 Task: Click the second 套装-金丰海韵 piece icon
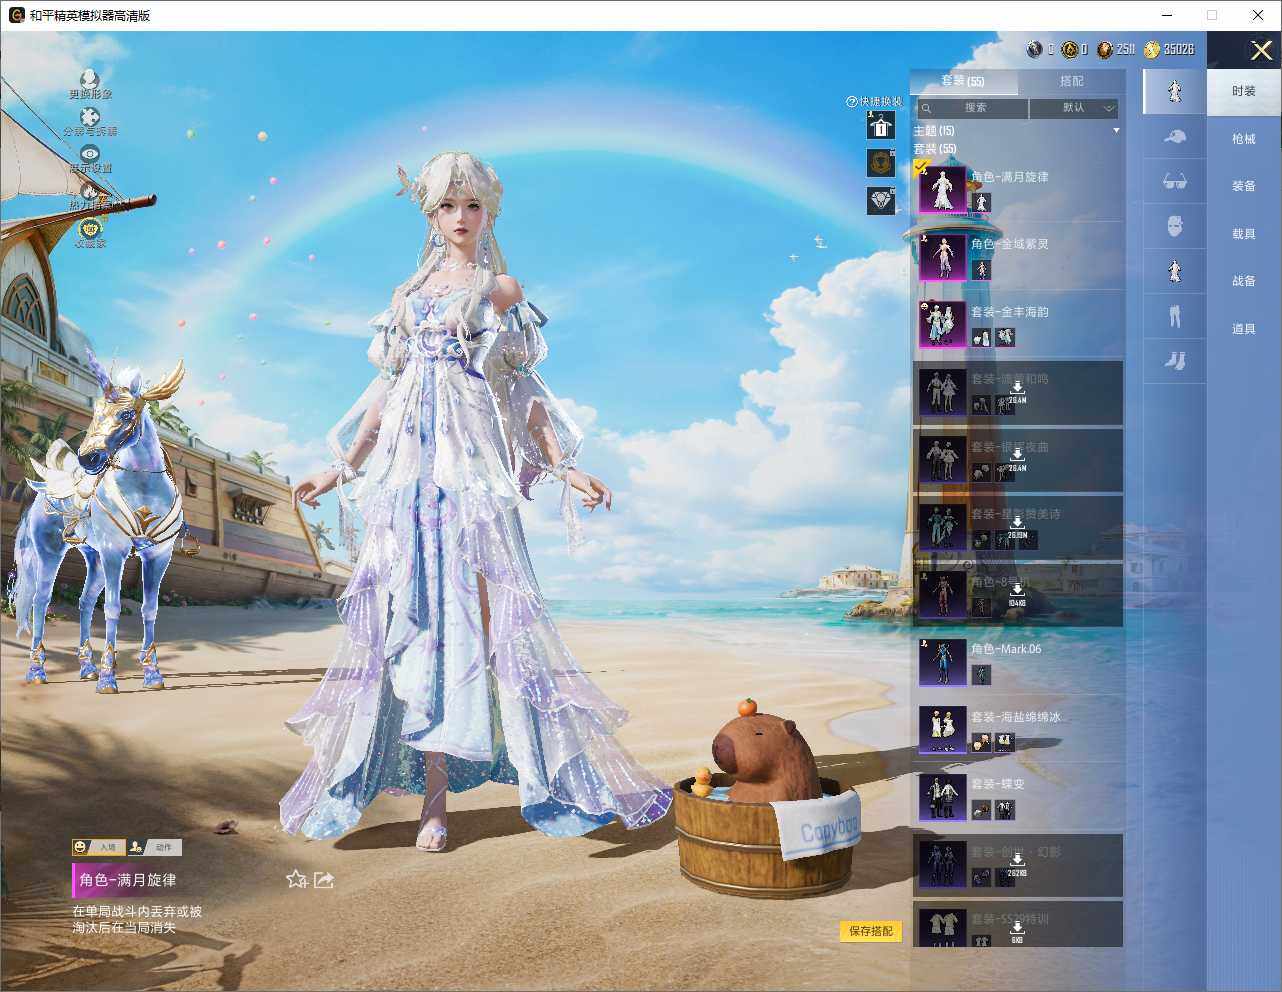click(1005, 338)
